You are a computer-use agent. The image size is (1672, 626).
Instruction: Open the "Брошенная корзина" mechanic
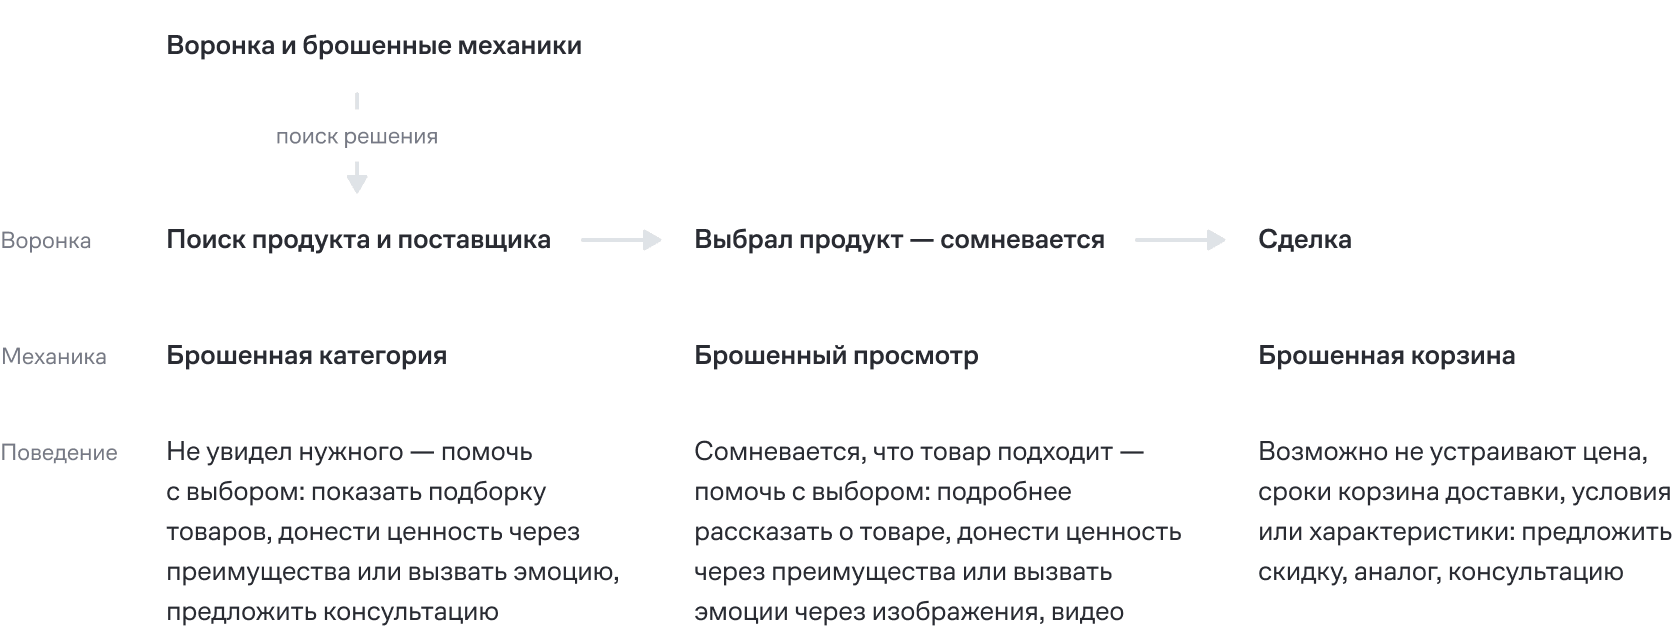click(x=1386, y=356)
